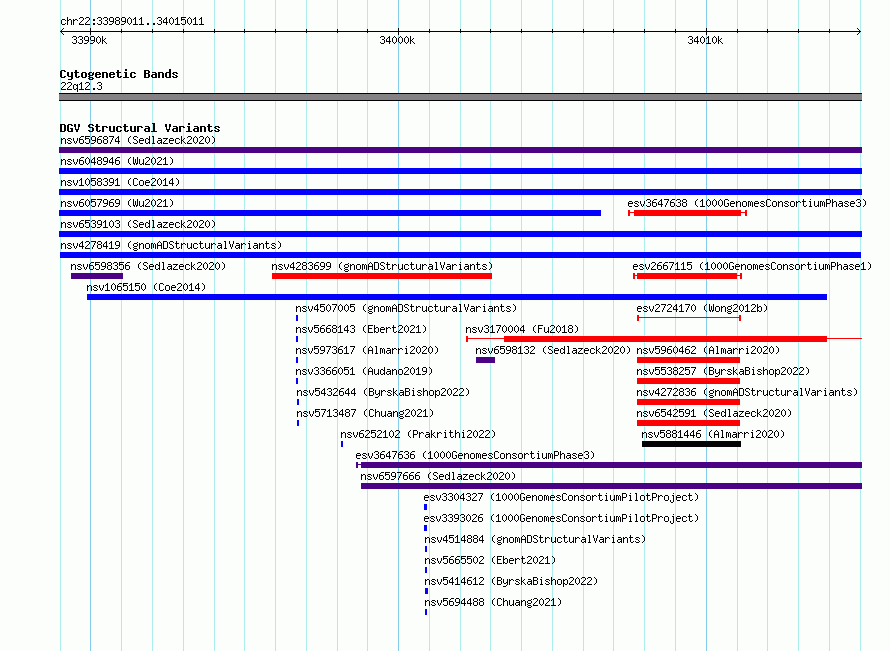
Task: Click nsv6598132 (Sedlazeck2020) label
Action: pos(553,350)
